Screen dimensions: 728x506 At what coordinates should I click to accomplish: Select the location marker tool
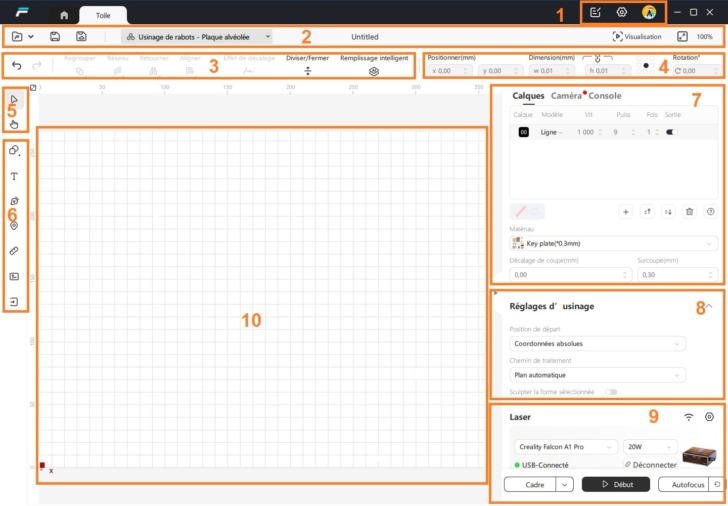click(x=14, y=226)
